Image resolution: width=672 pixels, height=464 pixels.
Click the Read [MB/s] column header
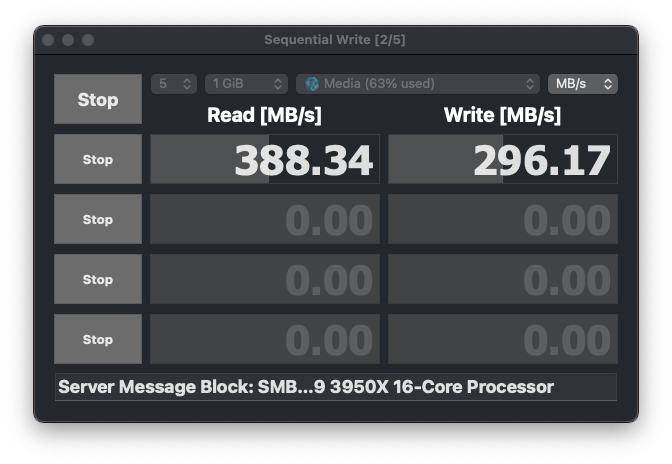point(264,115)
